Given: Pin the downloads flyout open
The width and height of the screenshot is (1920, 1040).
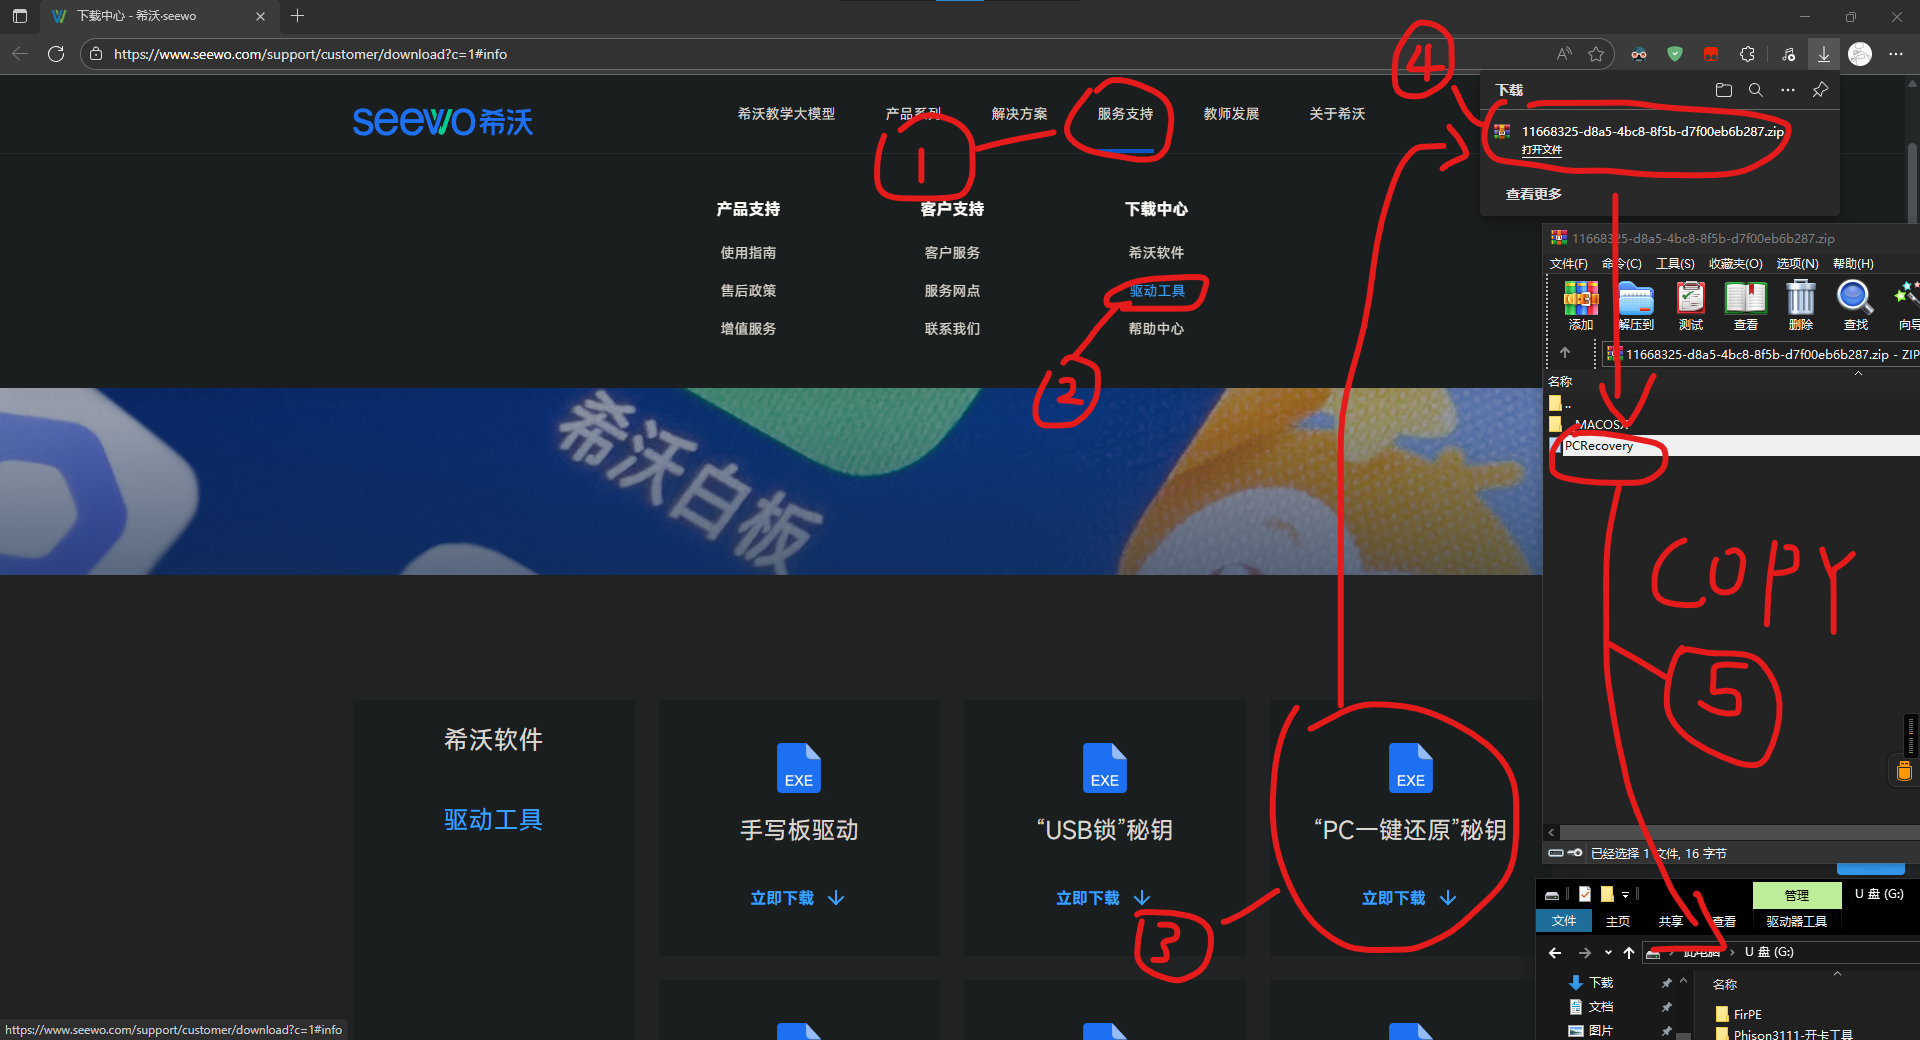Looking at the screenshot, I should (x=1820, y=90).
